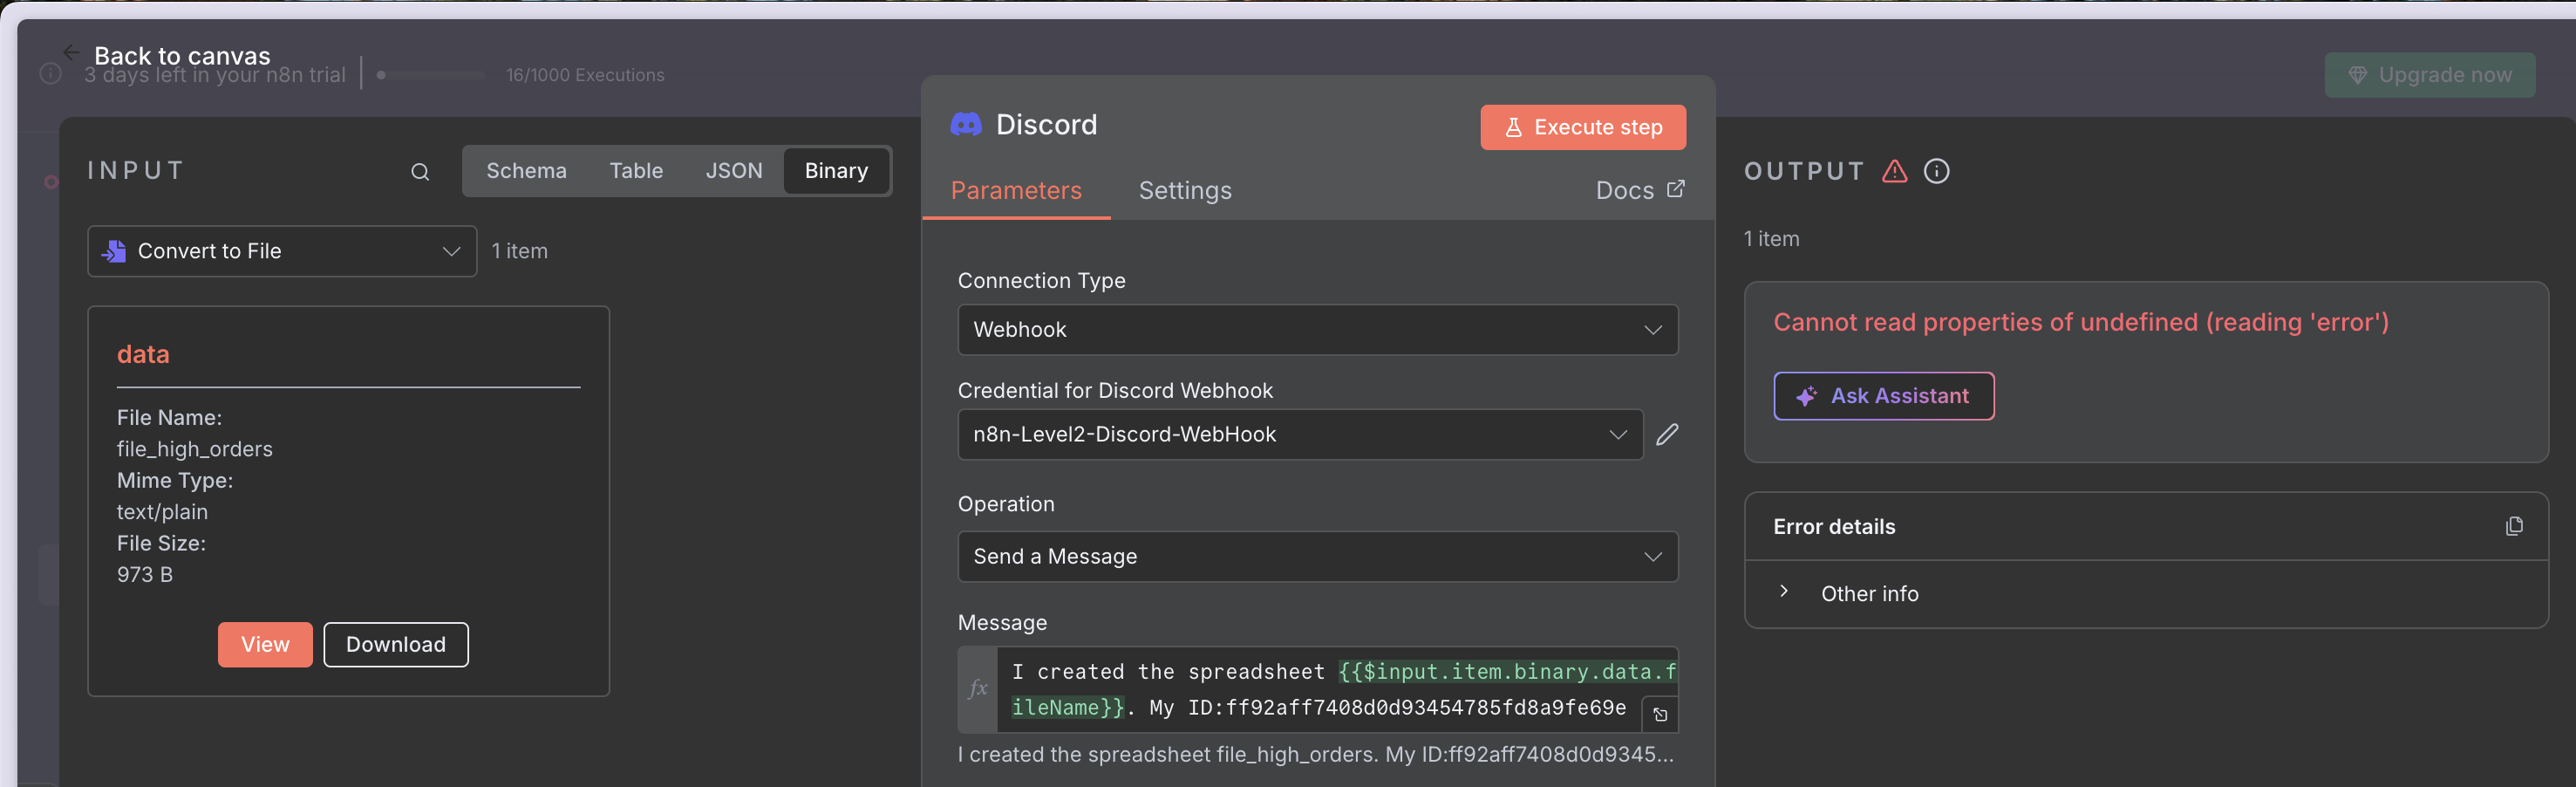Click the Discord logo in the node header
2576x787 pixels.
tap(965, 124)
